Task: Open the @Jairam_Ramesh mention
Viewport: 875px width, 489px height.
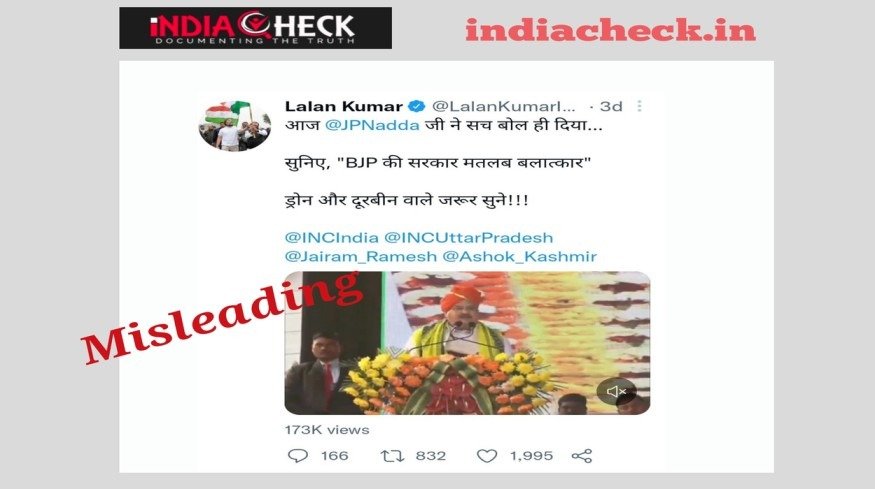Action: pyautogui.click(x=360, y=256)
